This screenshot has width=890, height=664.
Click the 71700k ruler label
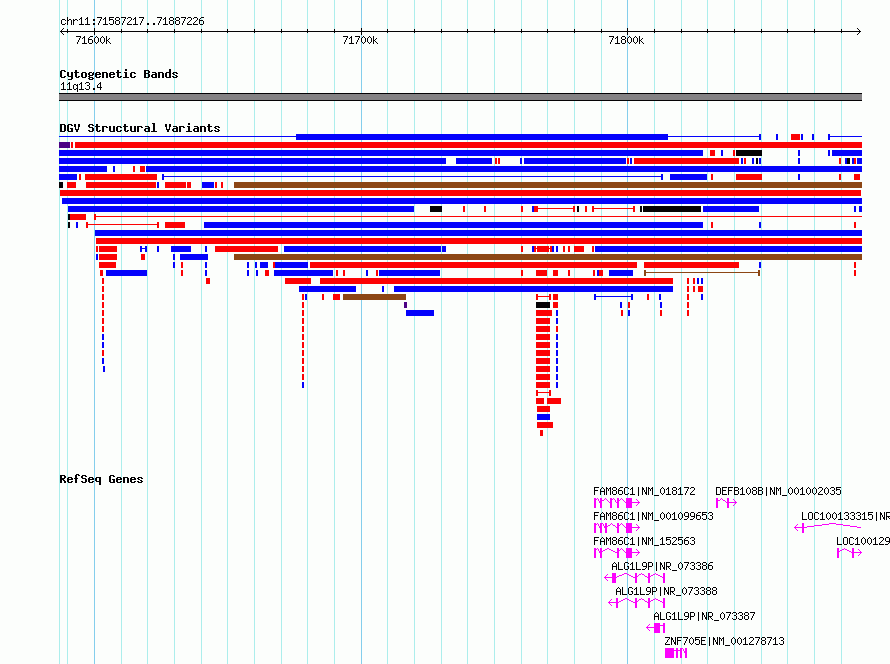(360, 40)
